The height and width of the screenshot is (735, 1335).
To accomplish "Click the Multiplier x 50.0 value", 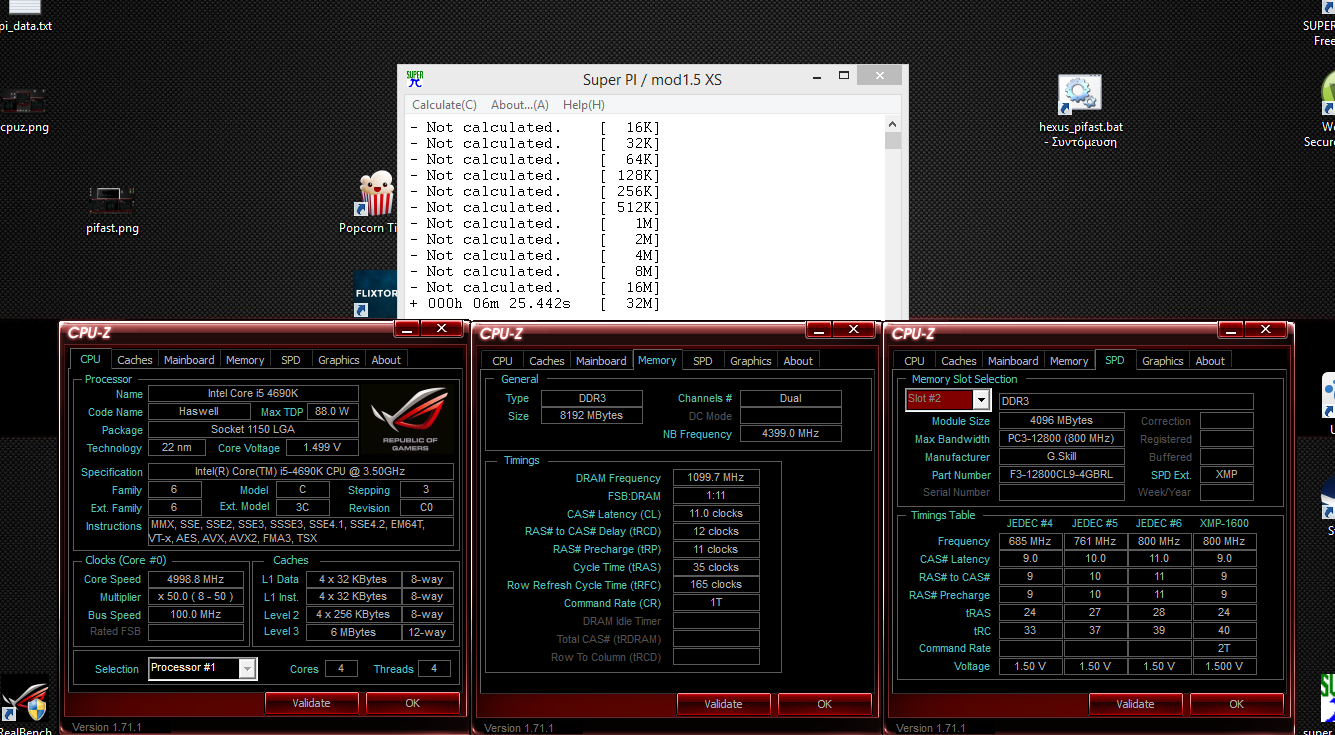I will pyautogui.click(x=196, y=597).
